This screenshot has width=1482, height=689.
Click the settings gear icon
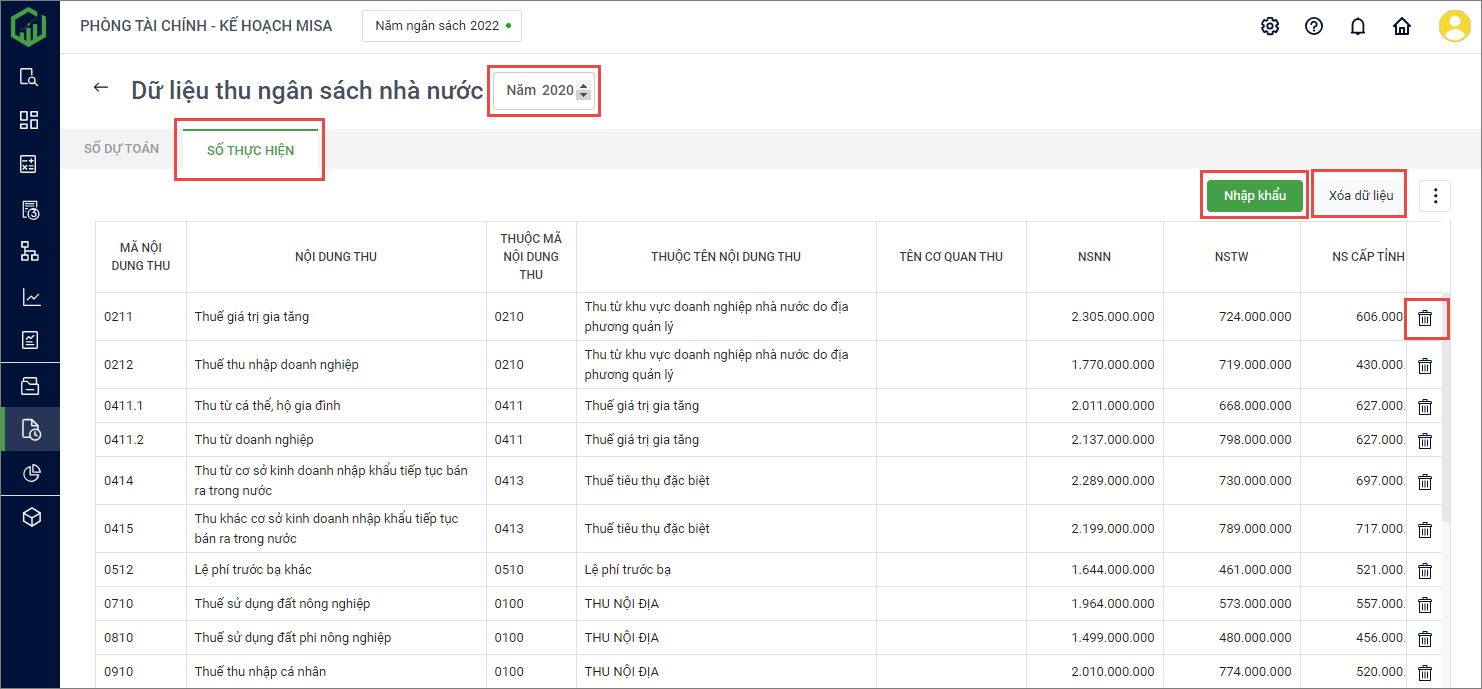pos(1270,27)
